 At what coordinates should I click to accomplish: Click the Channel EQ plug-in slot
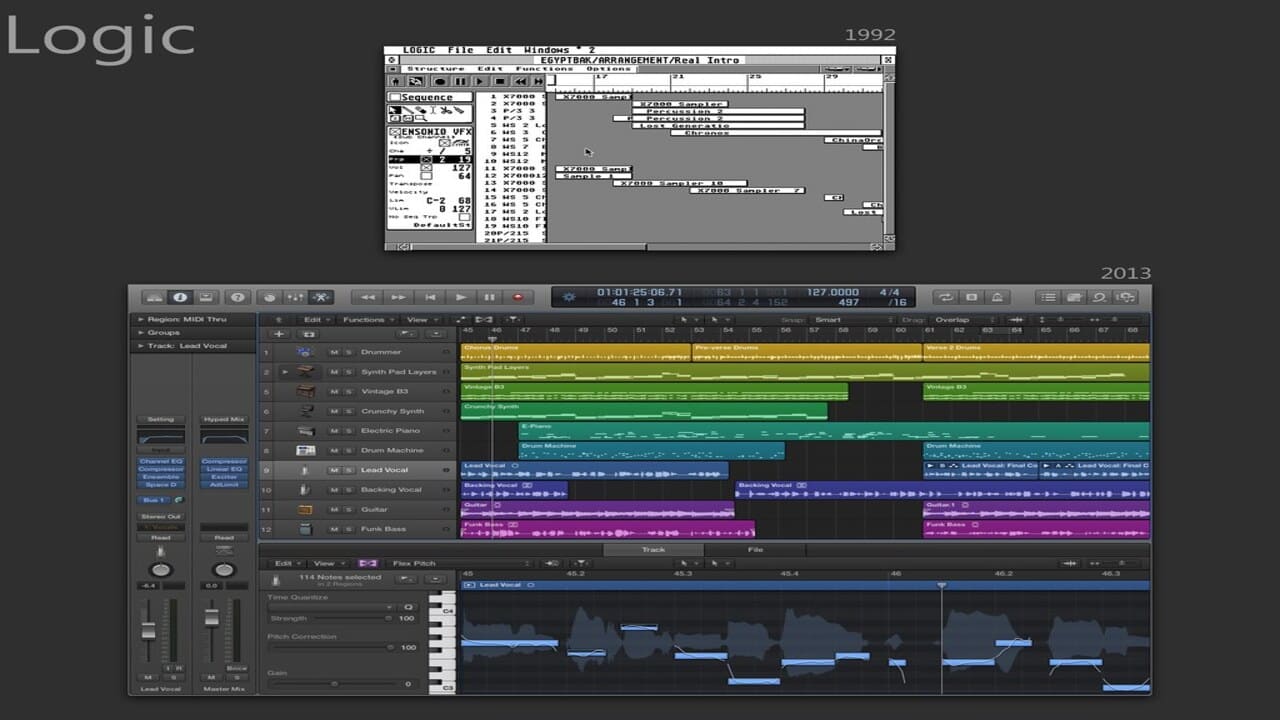[x=161, y=461]
